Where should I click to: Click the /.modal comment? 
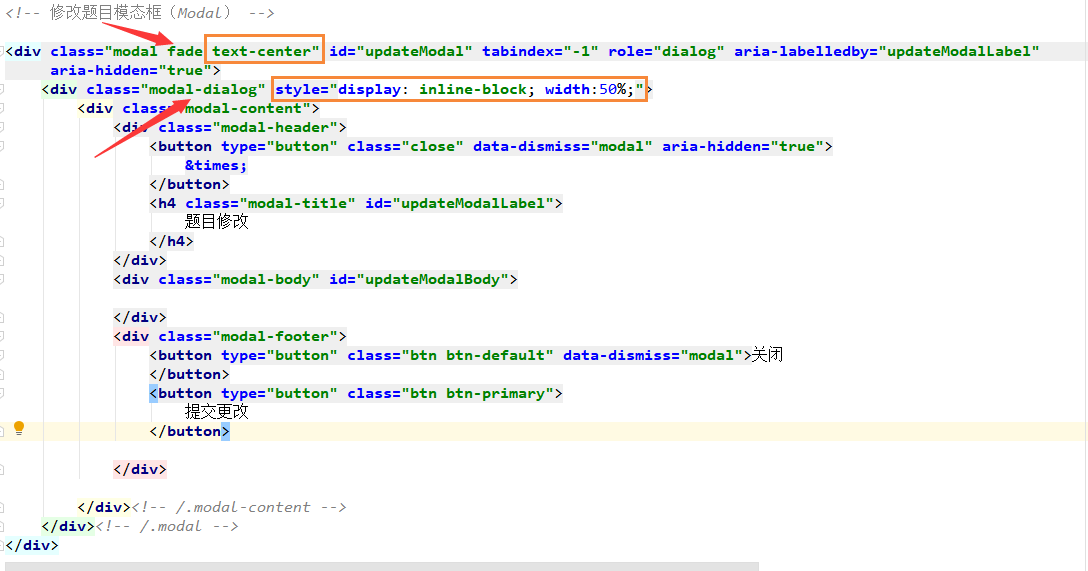point(167,526)
